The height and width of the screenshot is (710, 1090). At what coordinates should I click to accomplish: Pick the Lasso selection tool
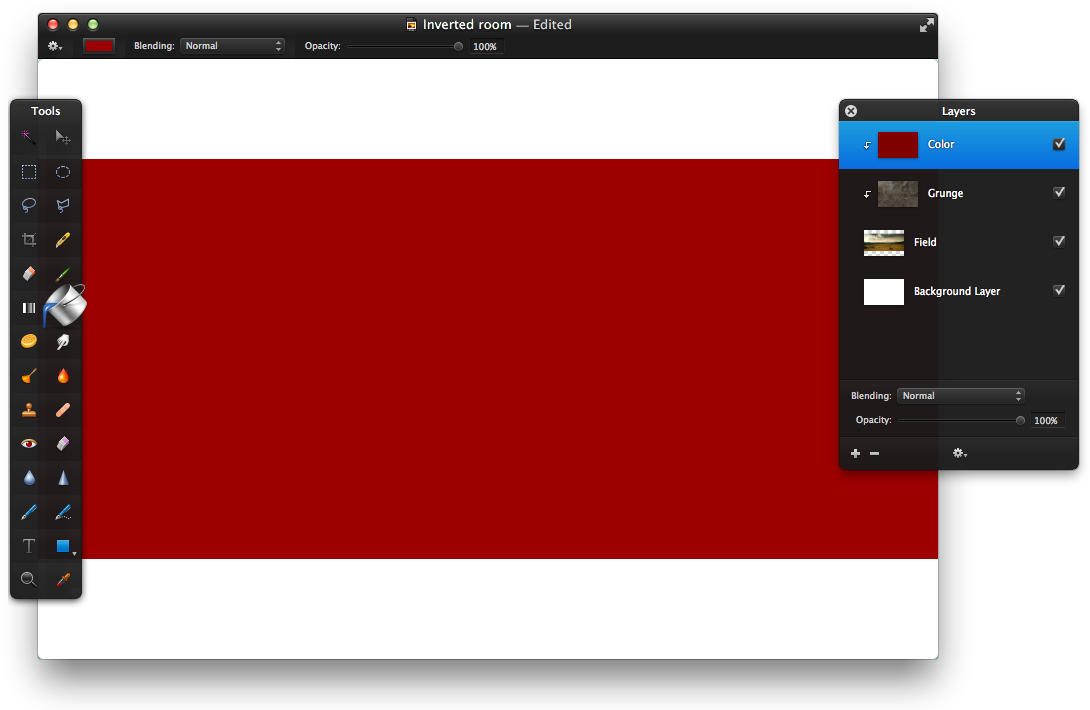coord(29,205)
